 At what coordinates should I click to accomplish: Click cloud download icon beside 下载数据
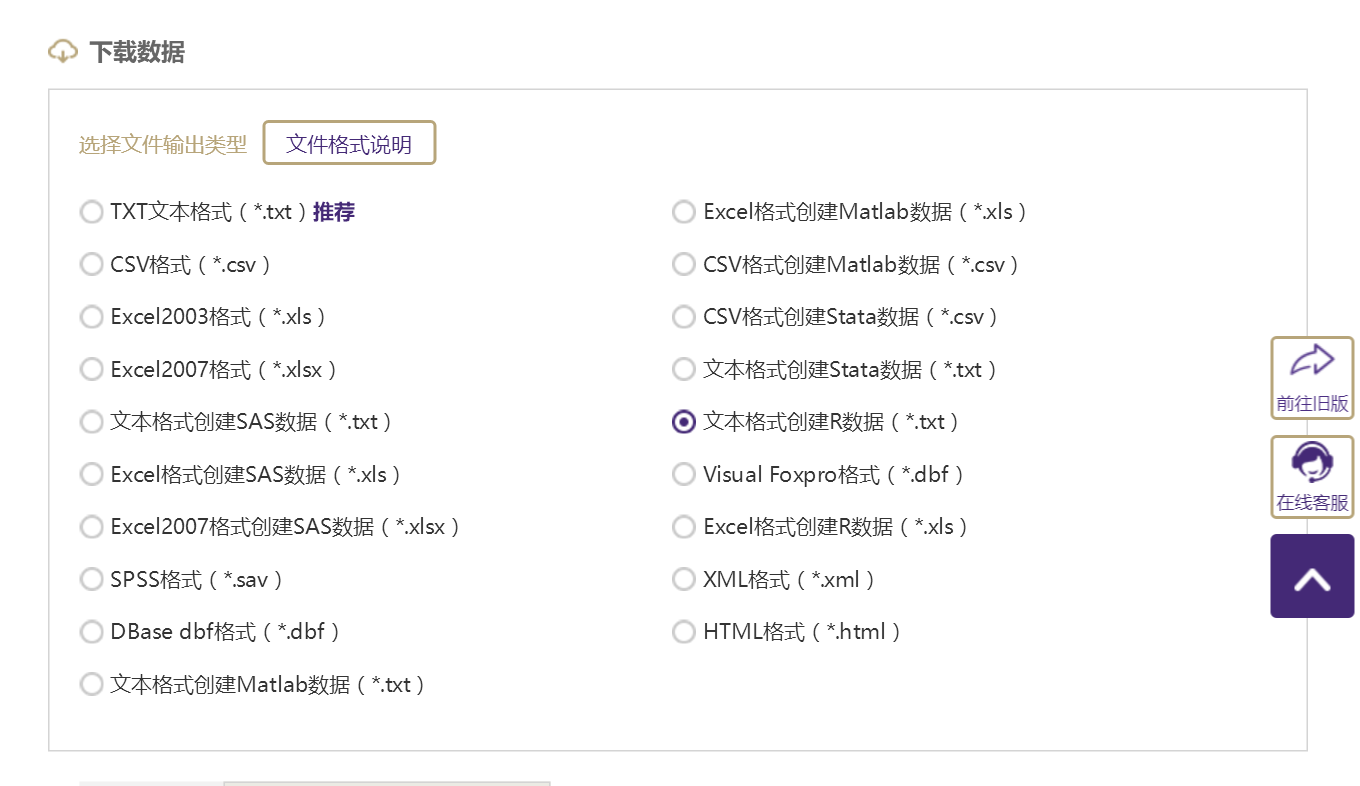tap(63, 51)
